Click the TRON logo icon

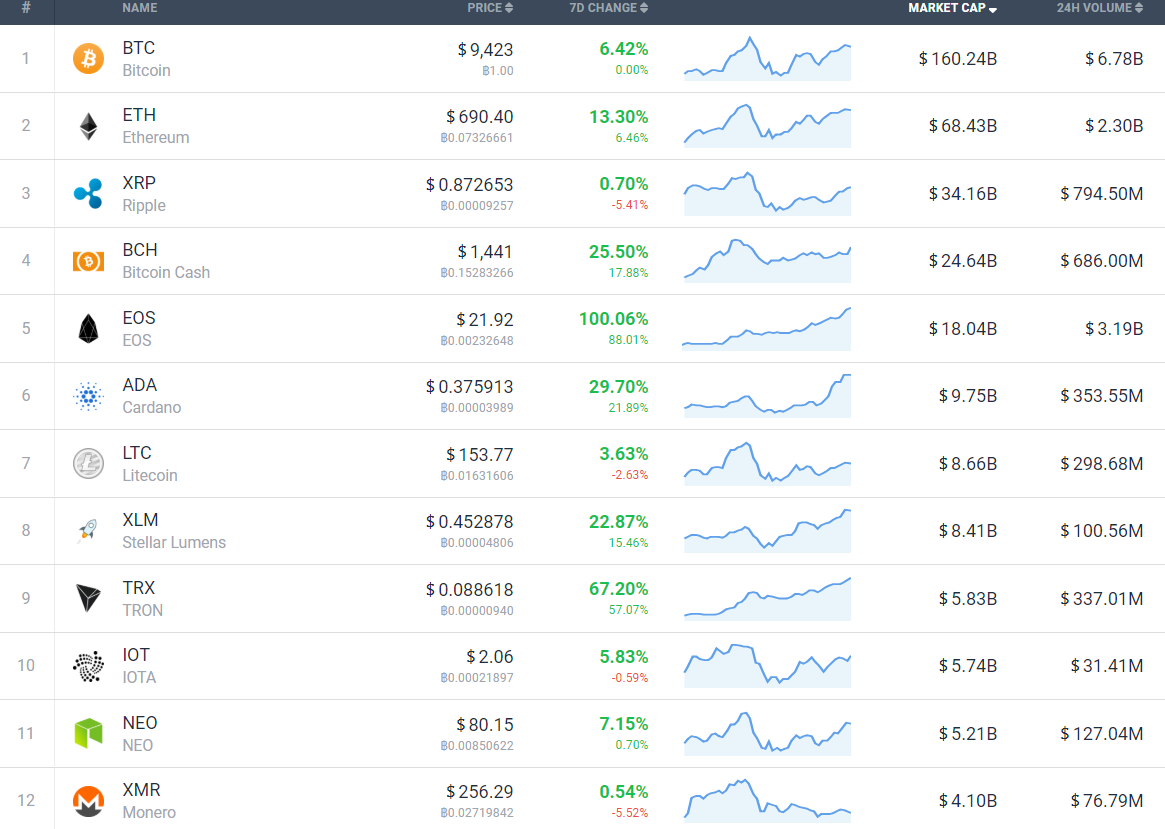click(88, 598)
